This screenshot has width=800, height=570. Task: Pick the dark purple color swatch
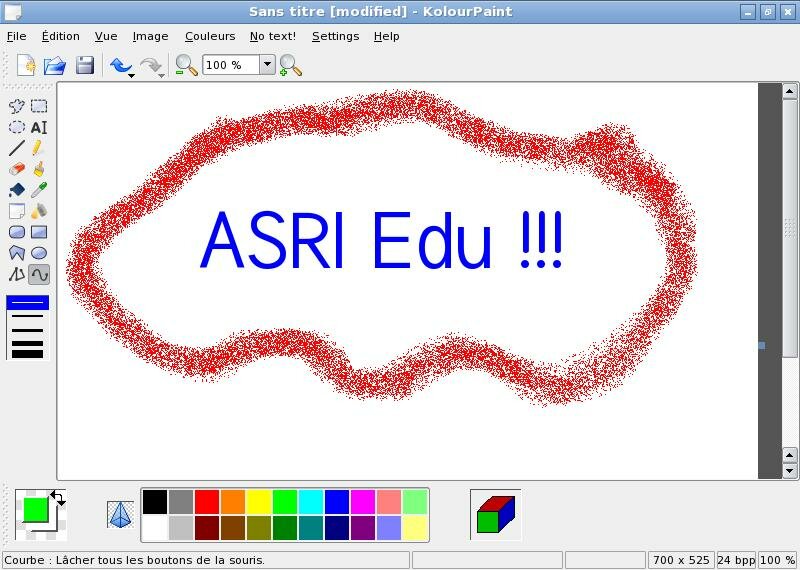click(363, 528)
